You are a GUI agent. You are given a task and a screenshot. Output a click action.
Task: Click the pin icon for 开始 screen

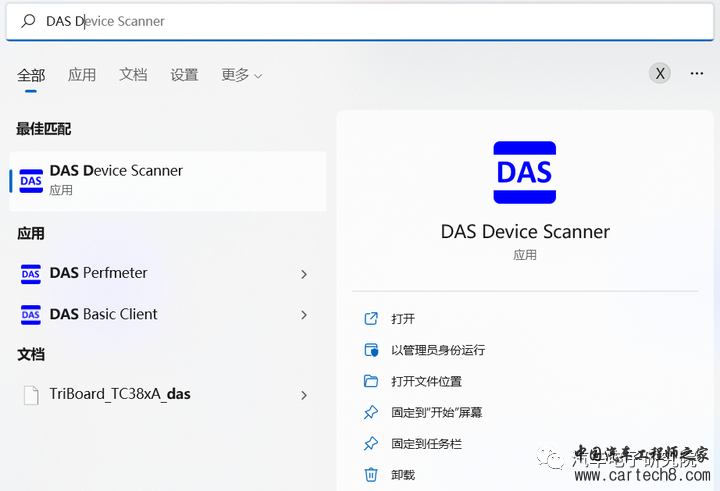(x=371, y=412)
